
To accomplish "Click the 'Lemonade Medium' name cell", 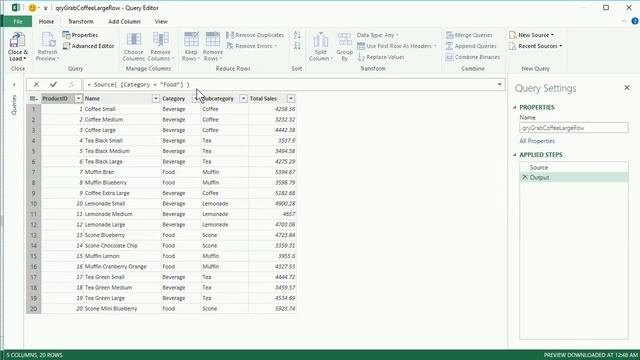I will 122,214.
